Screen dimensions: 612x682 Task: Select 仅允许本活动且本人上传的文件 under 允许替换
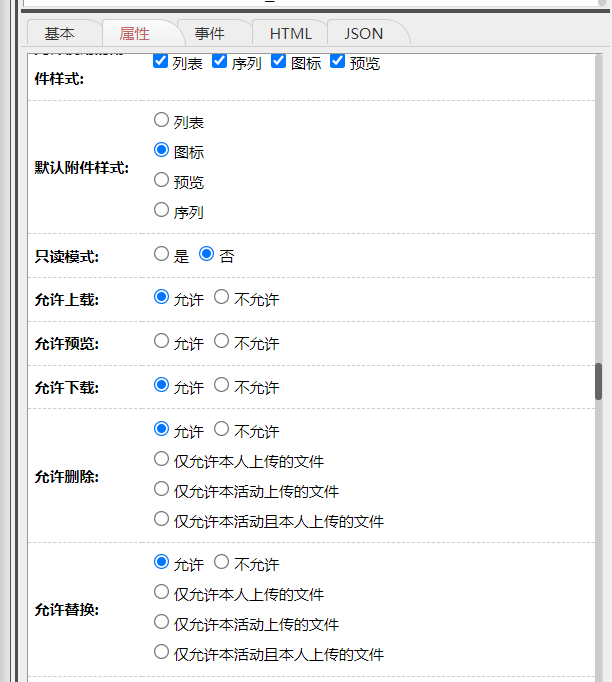162,653
